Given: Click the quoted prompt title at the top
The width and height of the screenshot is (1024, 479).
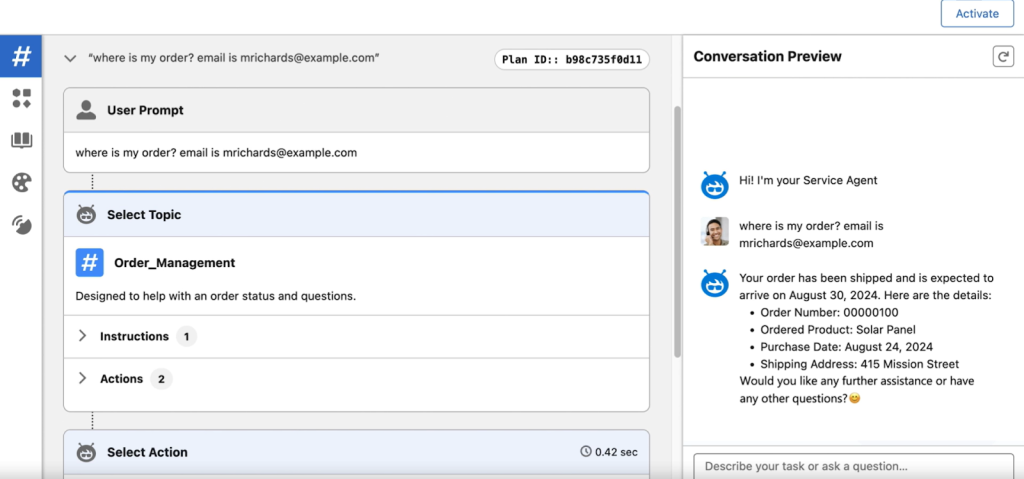Looking at the screenshot, I should click(x=234, y=58).
